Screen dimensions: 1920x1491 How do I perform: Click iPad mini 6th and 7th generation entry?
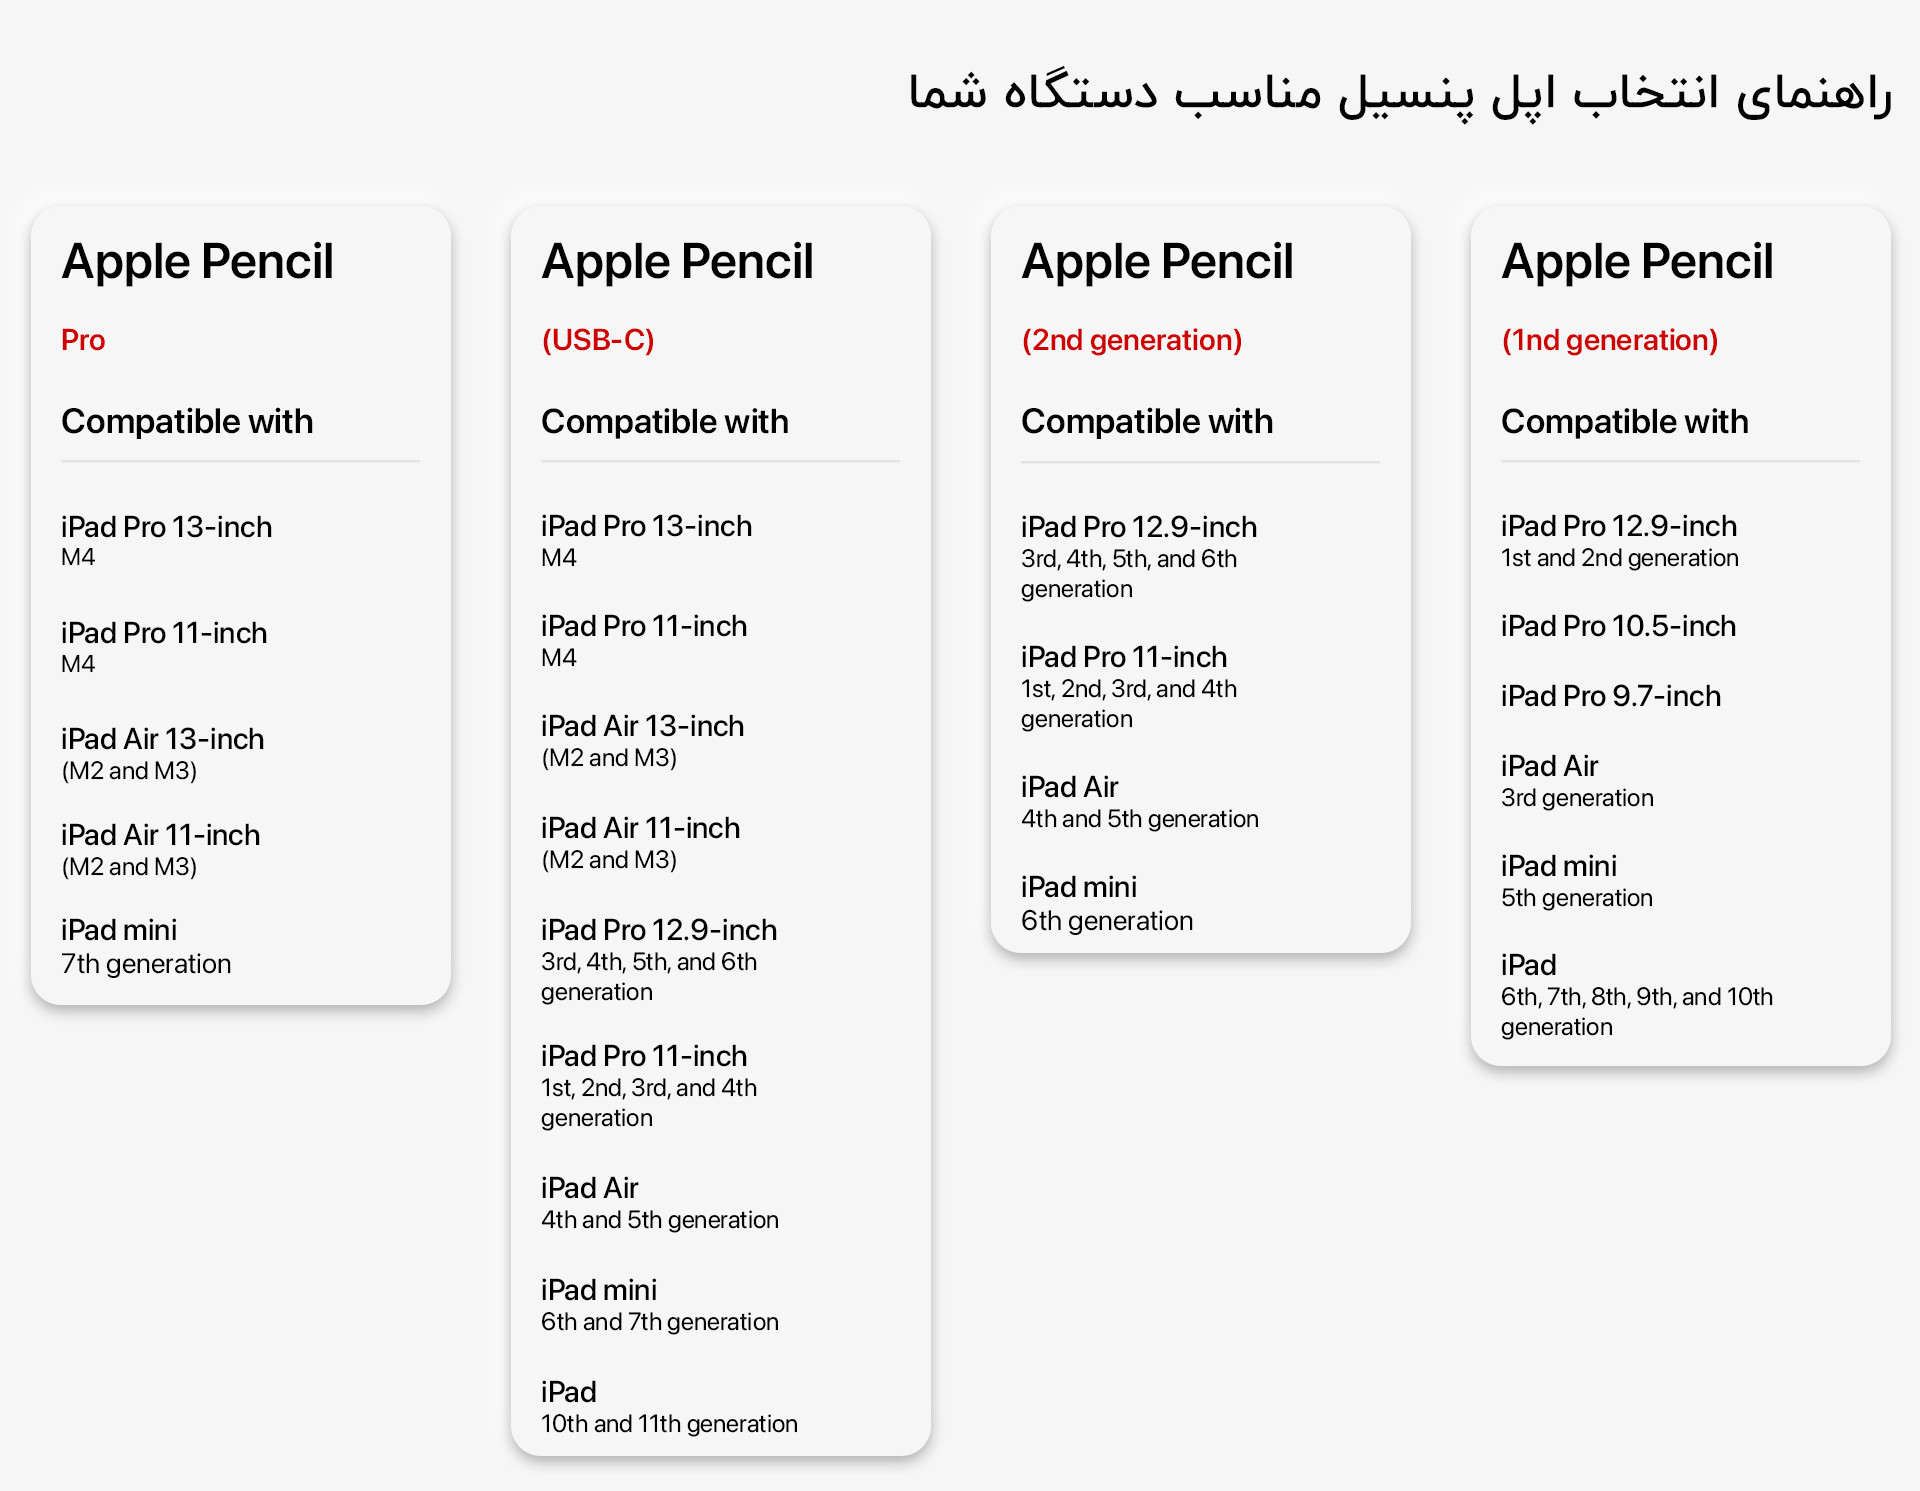pyautogui.click(x=659, y=1305)
